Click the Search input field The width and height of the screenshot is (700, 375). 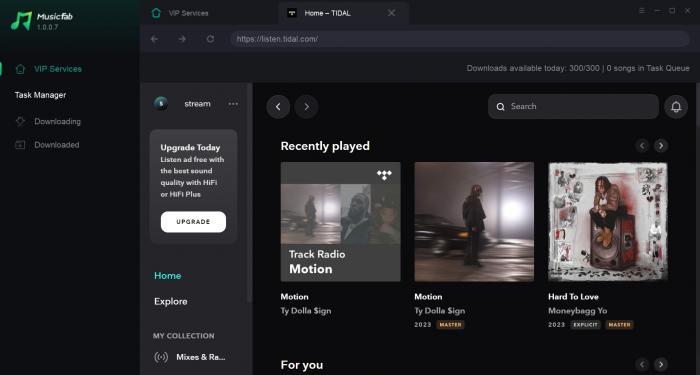573,106
